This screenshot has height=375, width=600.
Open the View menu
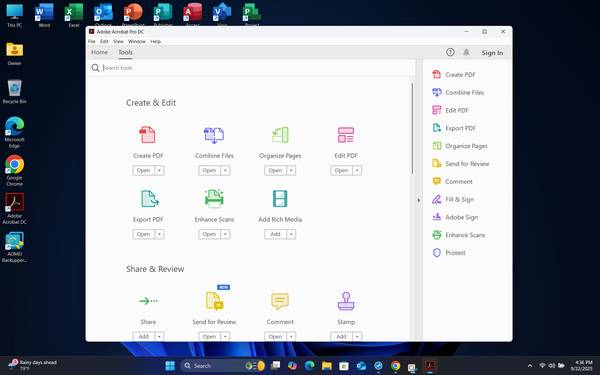click(x=118, y=41)
